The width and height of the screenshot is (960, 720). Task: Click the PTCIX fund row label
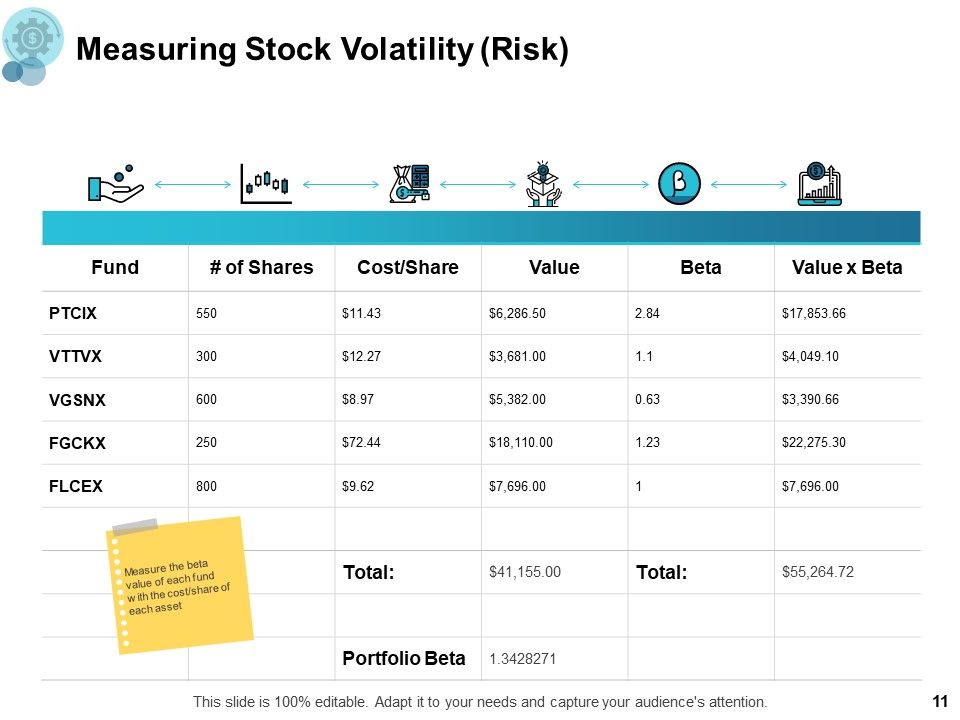(x=73, y=313)
